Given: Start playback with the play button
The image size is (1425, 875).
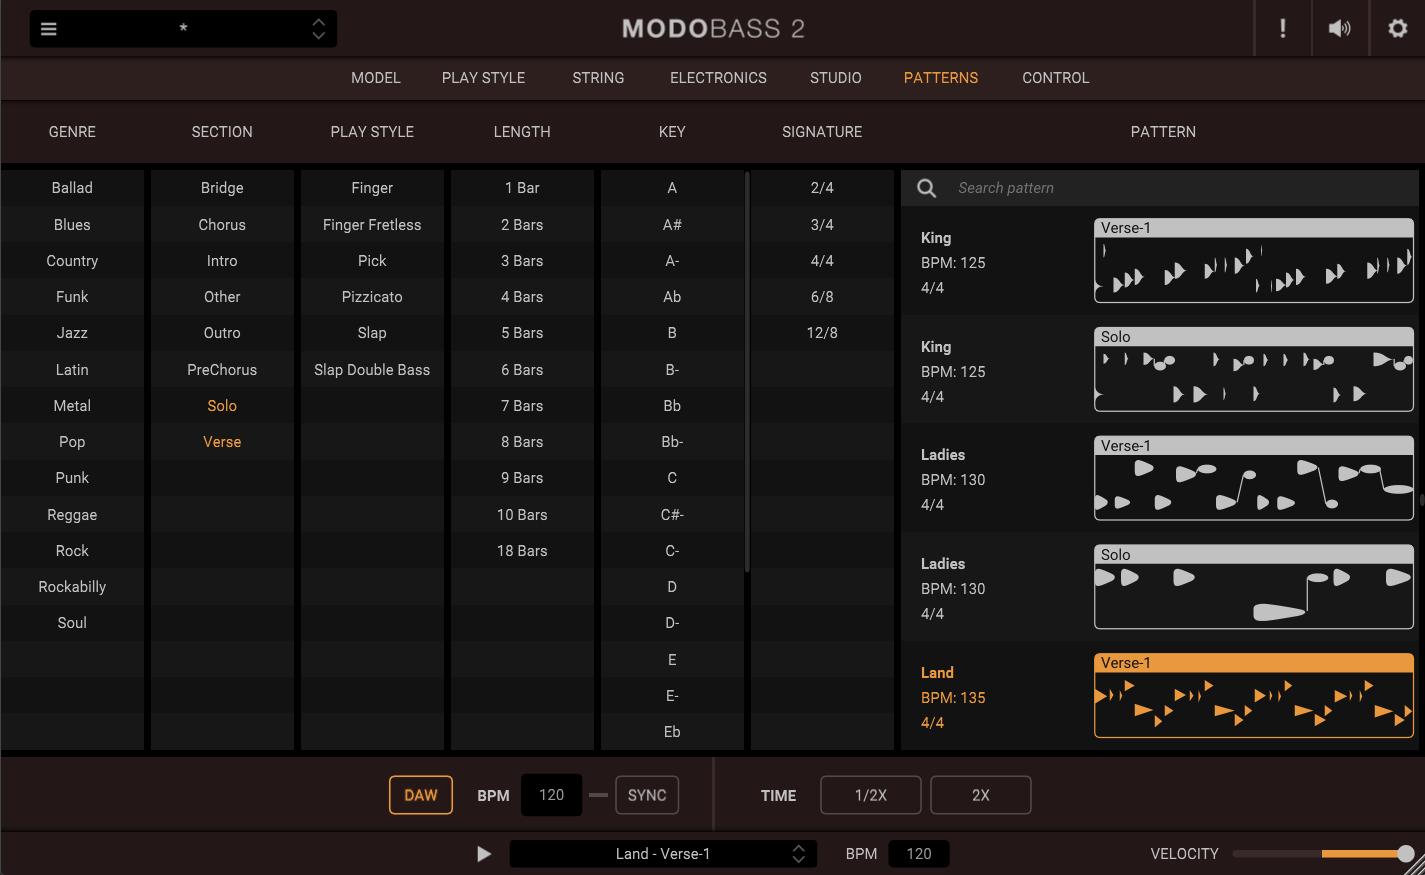Looking at the screenshot, I should pyautogui.click(x=484, y=854).
